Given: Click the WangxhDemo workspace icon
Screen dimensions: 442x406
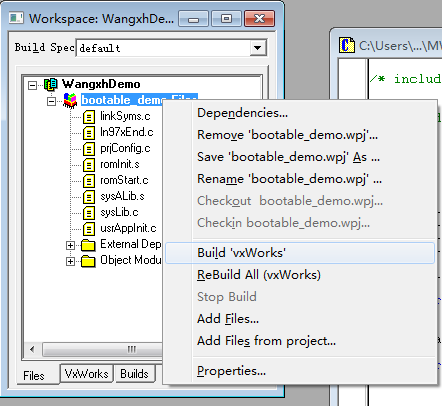Looking at the screenshot, I should pyautogui.click(x=51, y=85).
